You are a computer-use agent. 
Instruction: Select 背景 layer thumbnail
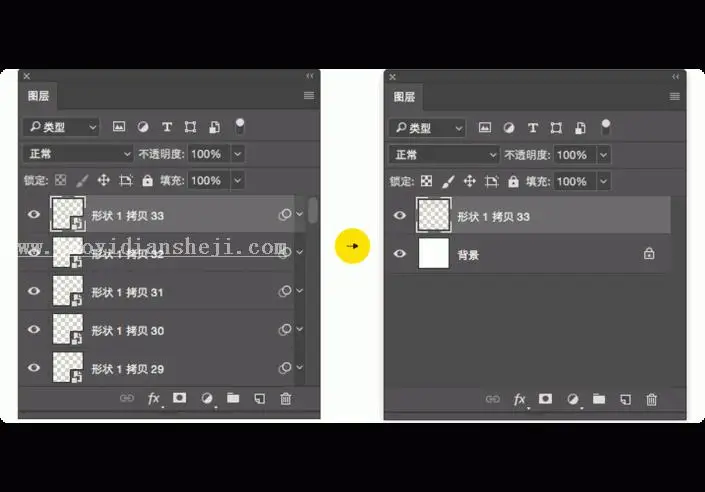tap(434, 254)
